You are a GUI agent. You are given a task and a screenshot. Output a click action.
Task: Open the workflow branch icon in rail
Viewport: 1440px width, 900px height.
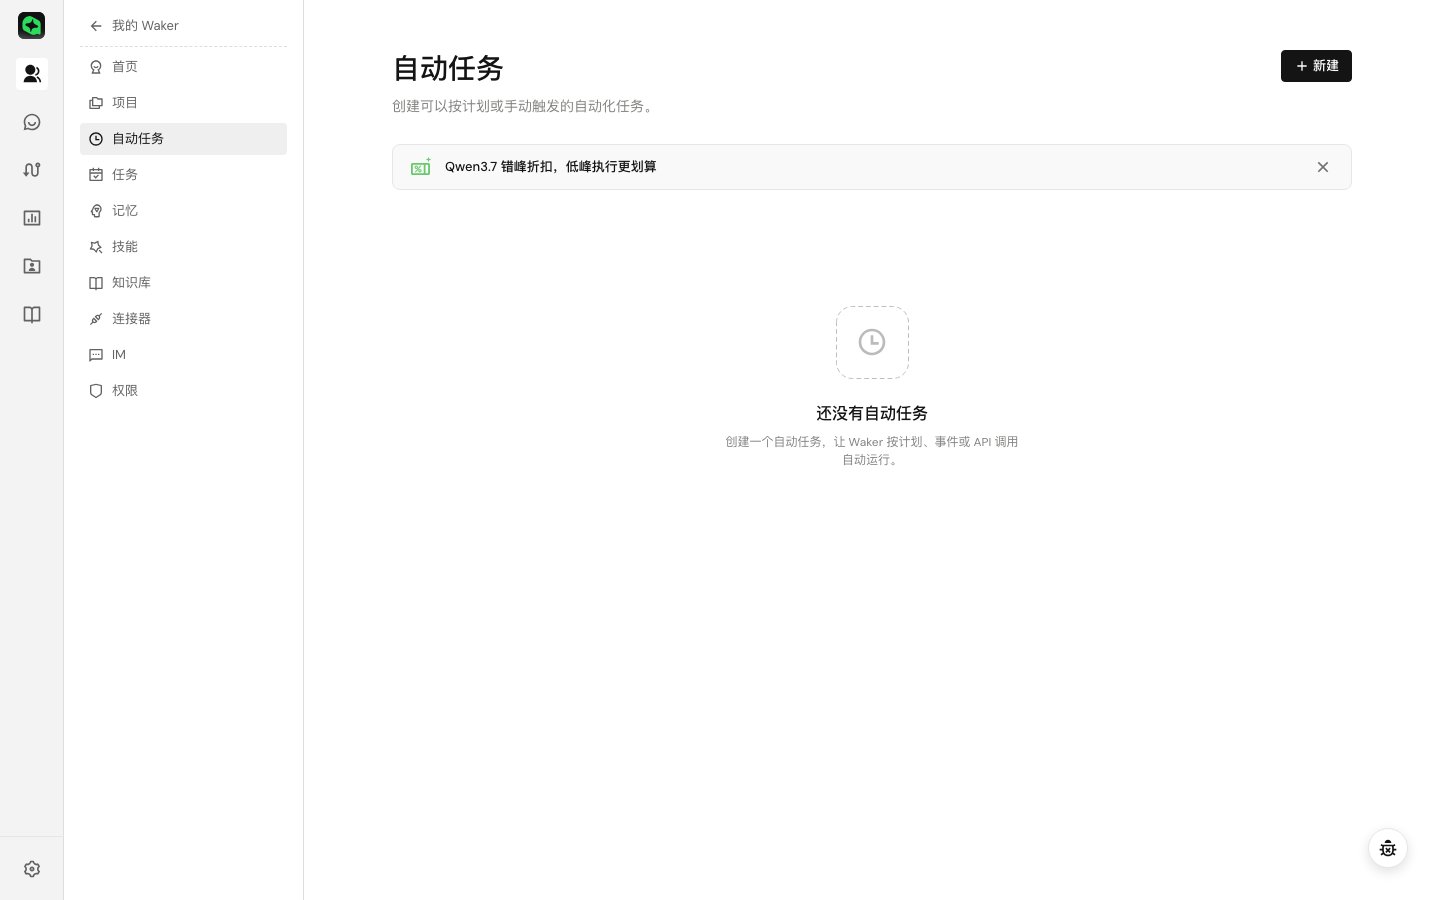32,170
